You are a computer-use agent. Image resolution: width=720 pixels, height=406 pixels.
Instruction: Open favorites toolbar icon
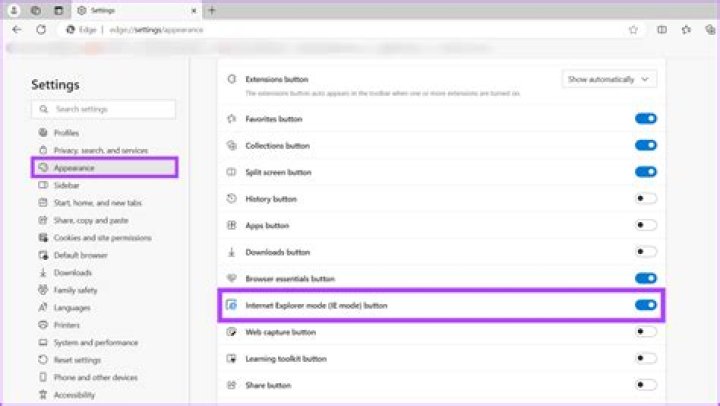[686, 30]
